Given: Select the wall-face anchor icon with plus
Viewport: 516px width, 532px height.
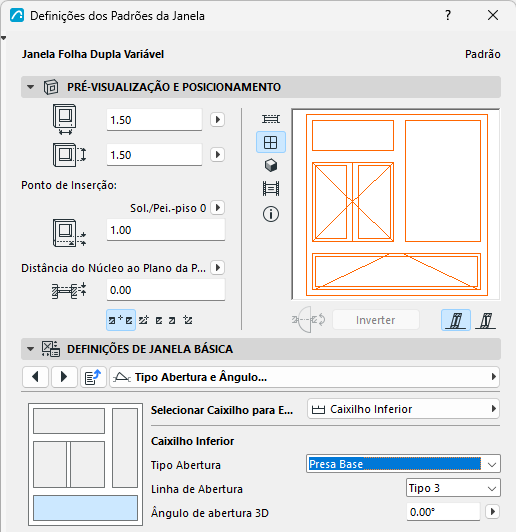Looking at the screenshot, I should (x=121, y=320).
